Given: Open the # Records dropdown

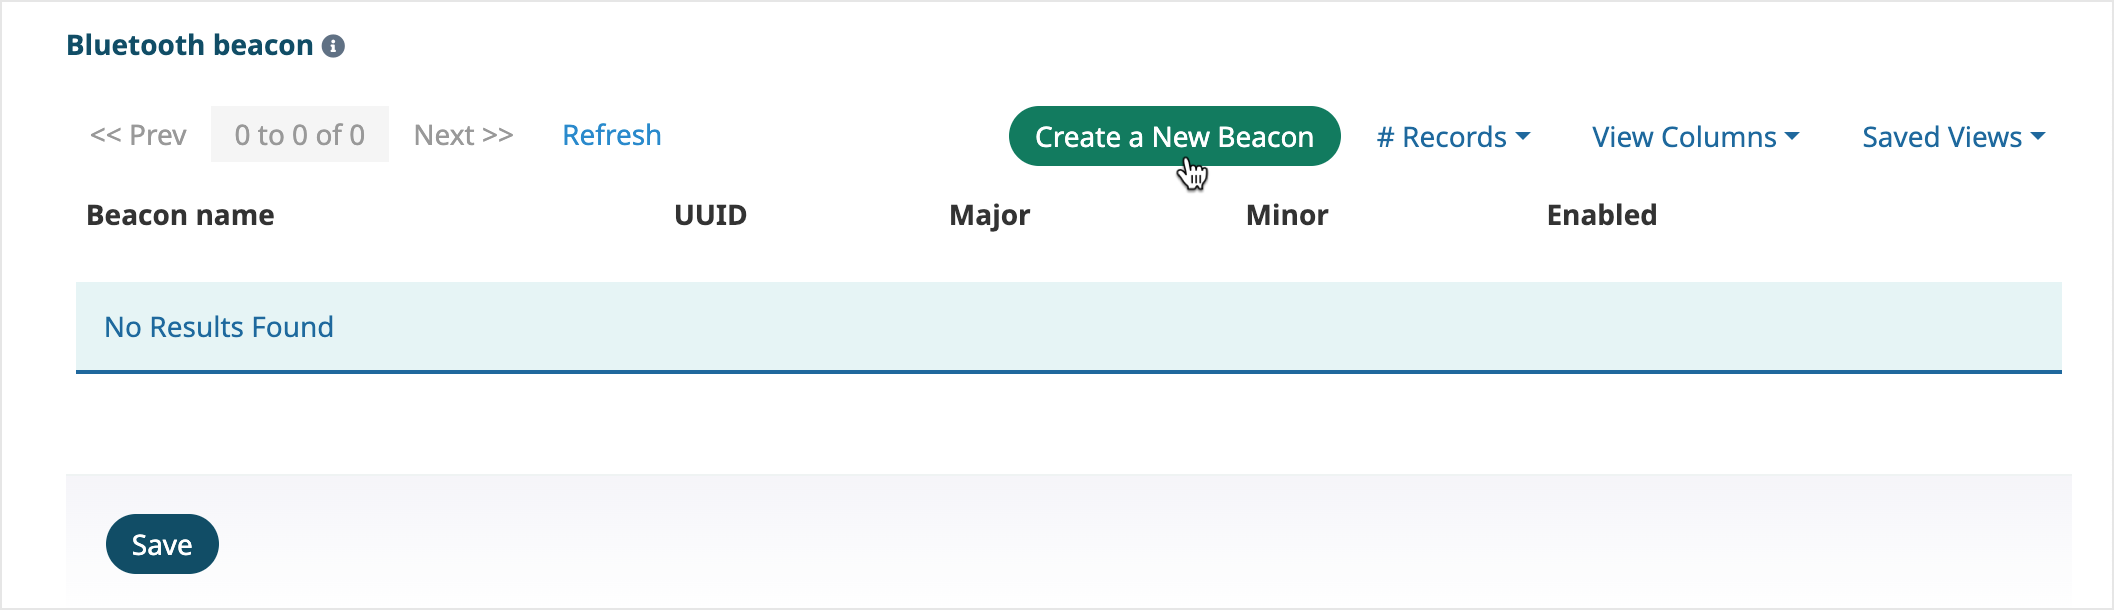Looking at the screenshot, I should point(1453,137).
